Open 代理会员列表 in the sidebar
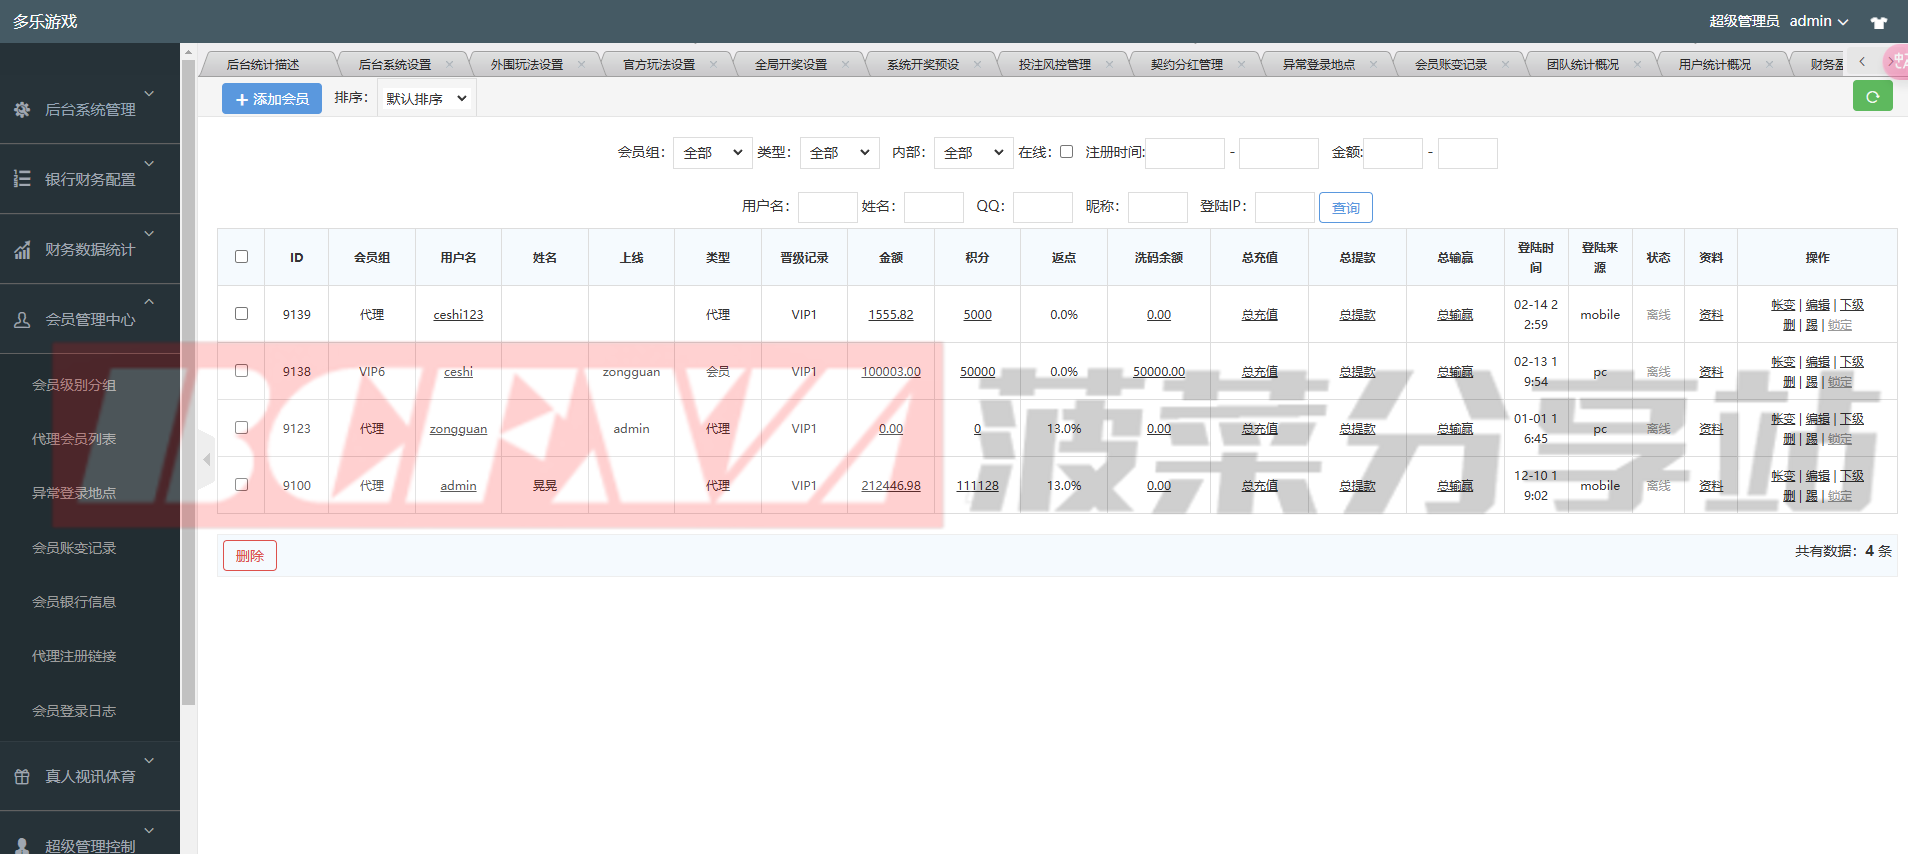The image size is (1908, 854). point(74,439)
